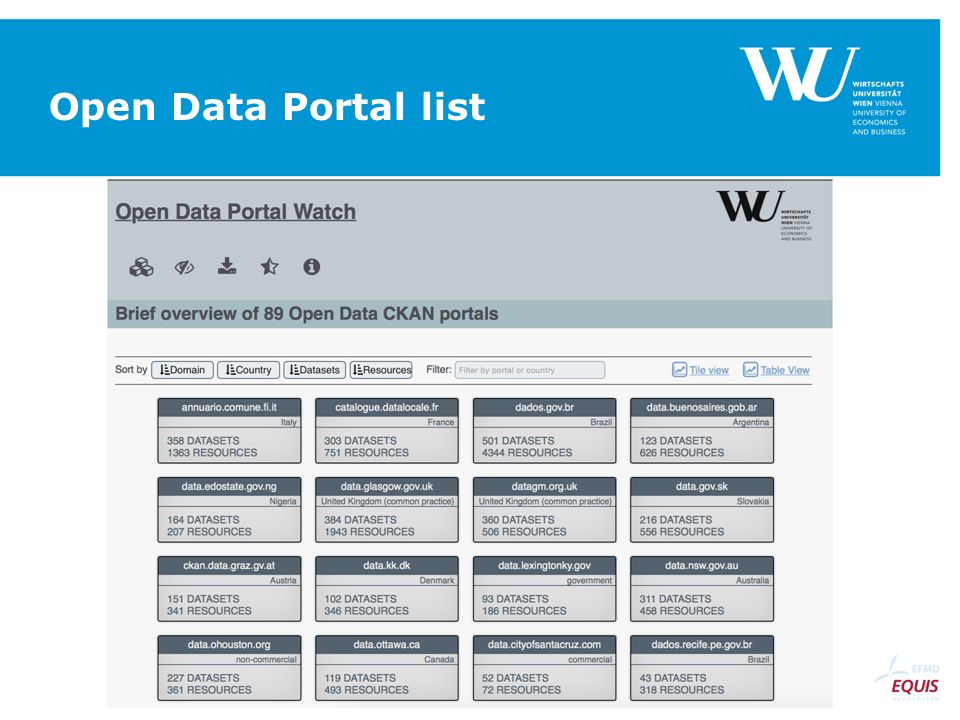
Task: Open the catalogue.datalocale.fr portal tile
Action: [x=386, y=430]
